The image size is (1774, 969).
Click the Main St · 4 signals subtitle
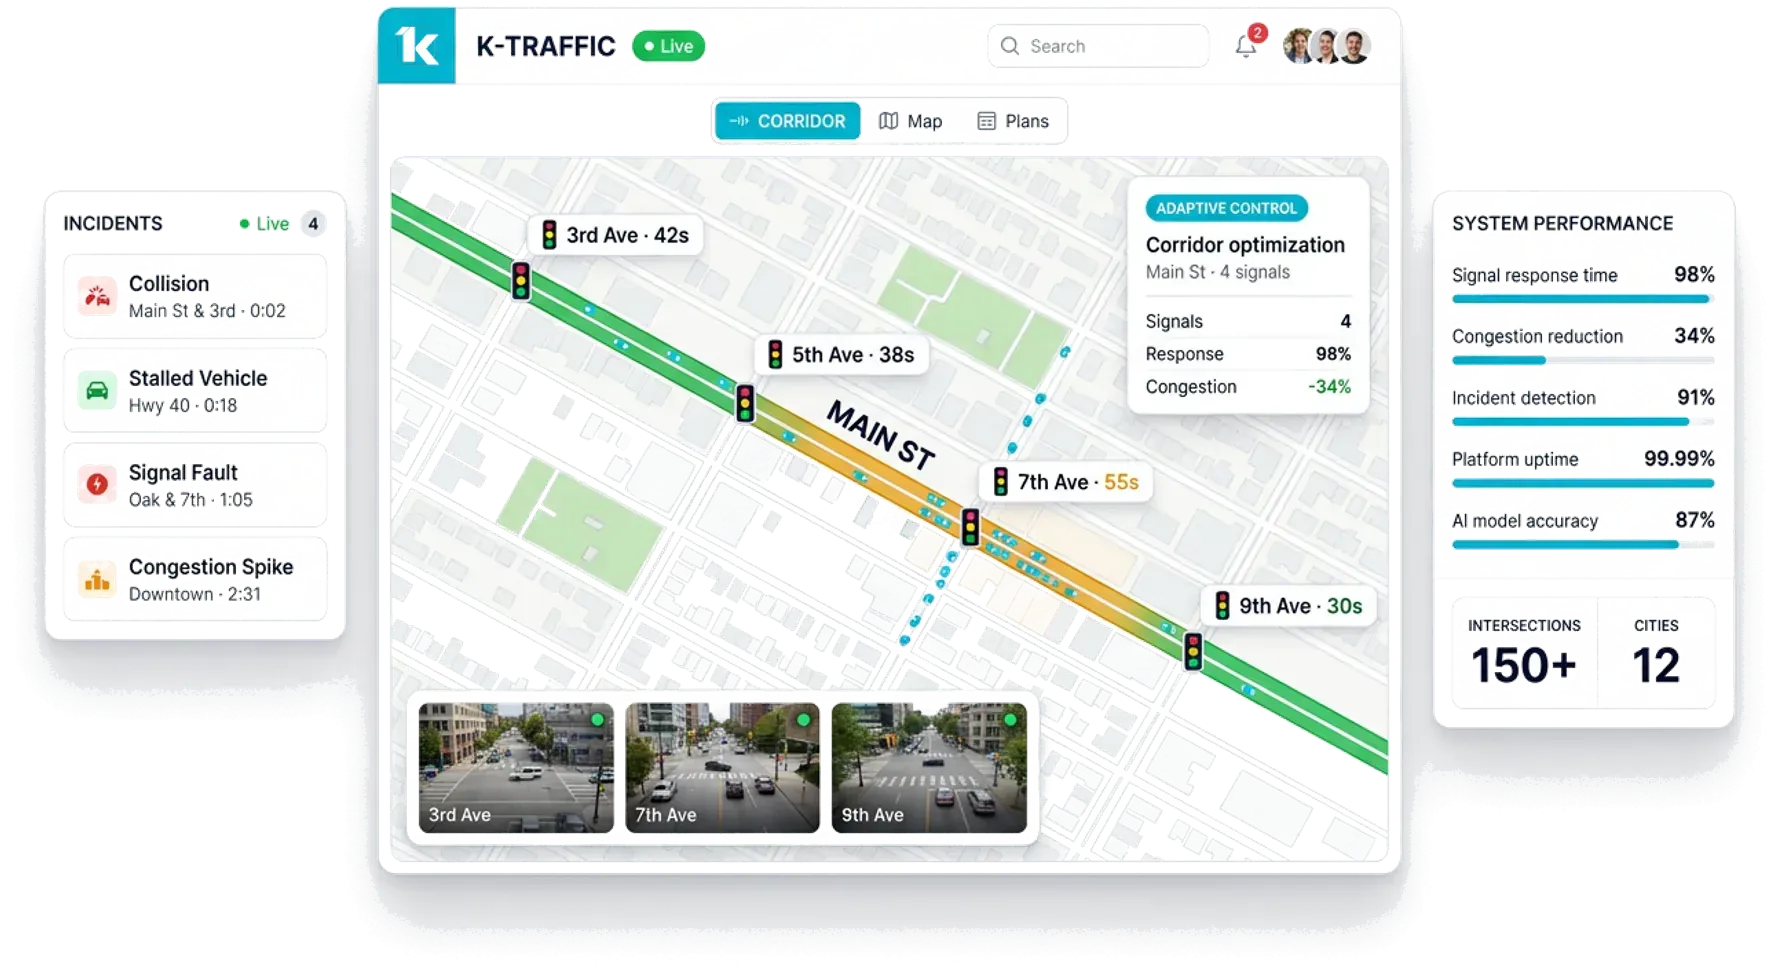[x=1217, y=272]
